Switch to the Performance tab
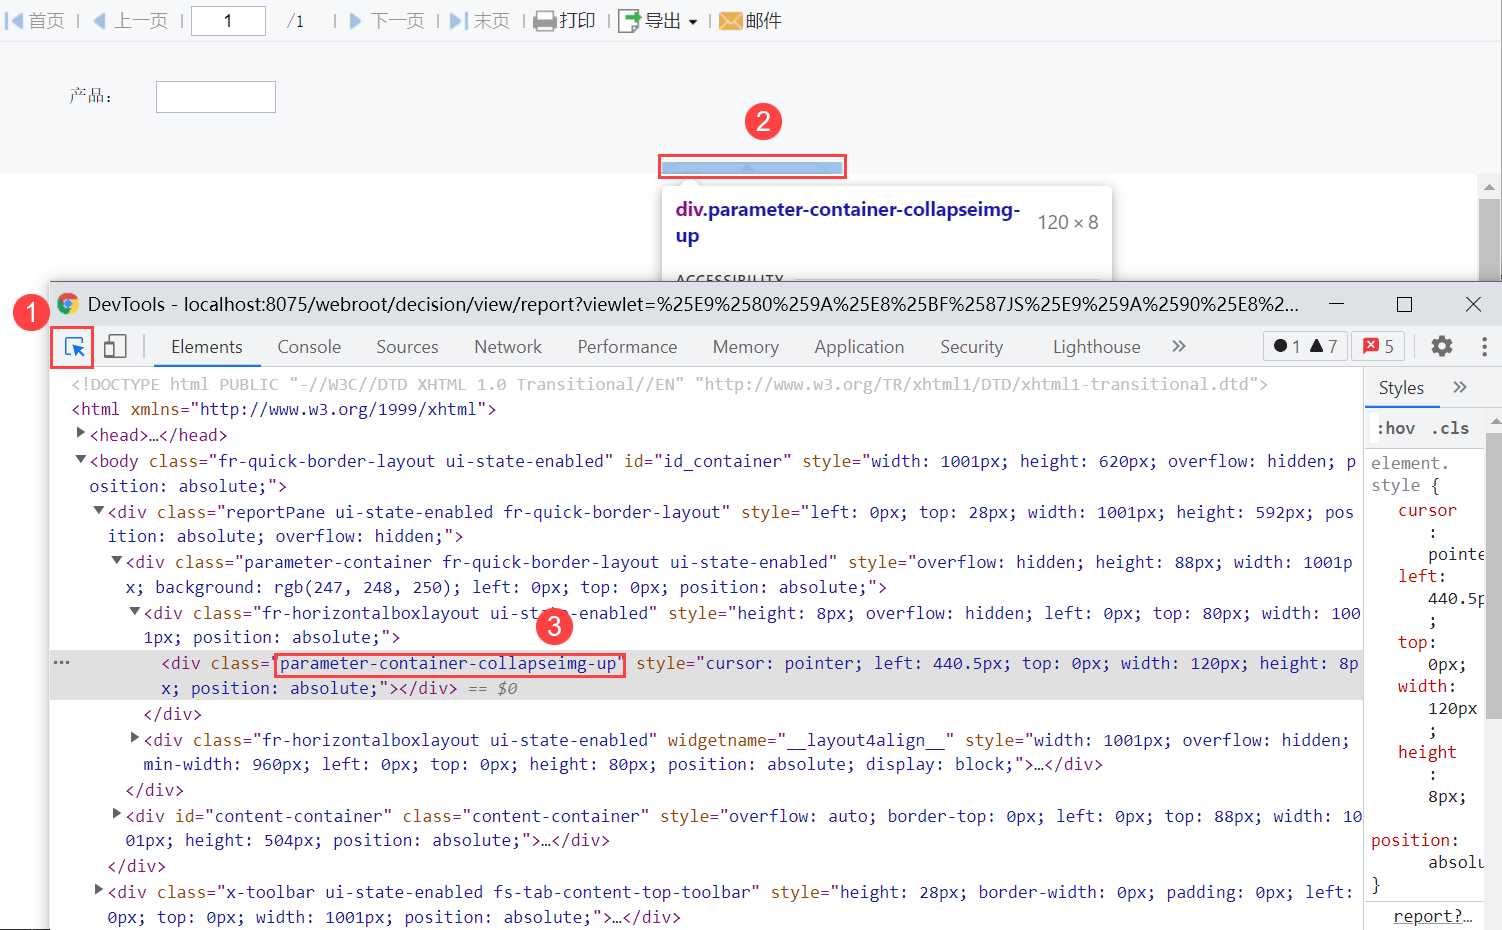Viewport: 1502px width, 930px height. (x=627, y=347)
